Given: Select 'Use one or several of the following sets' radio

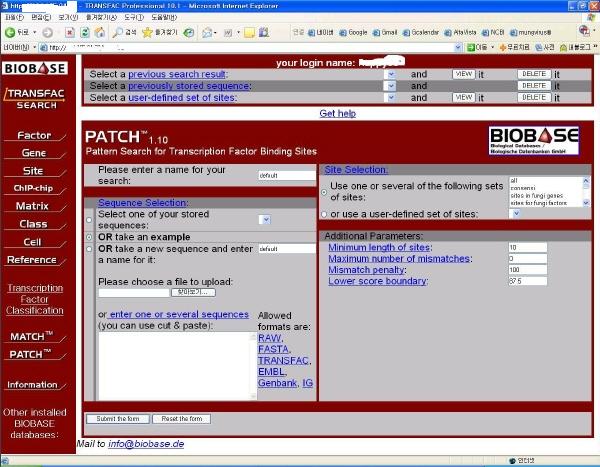Looking at the screenshot, I should tap(323, 191).
